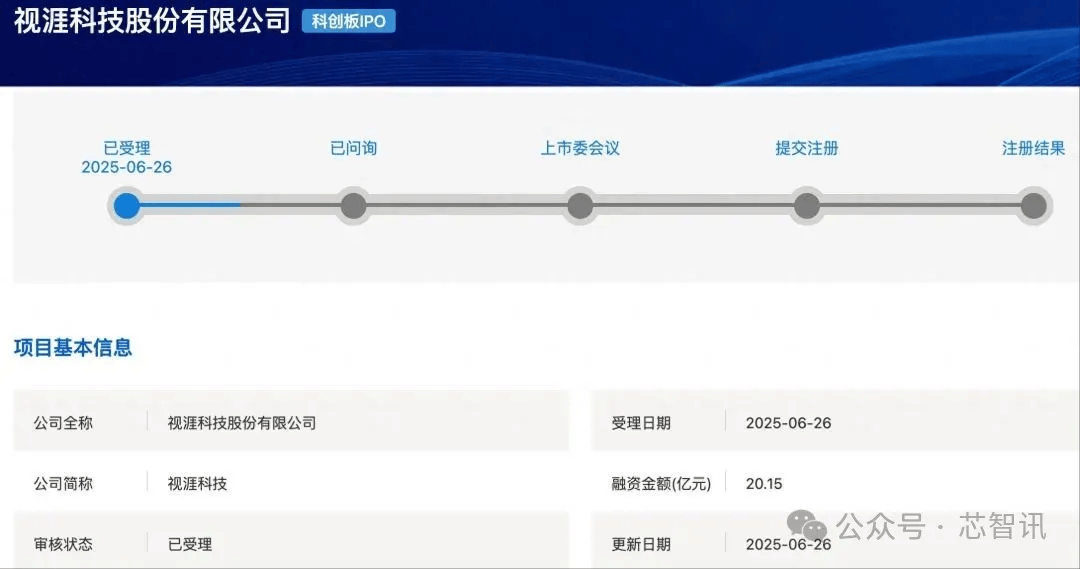Image resolution: width=1080 pixels, height=569 pixels.
Task: Click the 已问询 stage label
Action: tap(353, 148)
